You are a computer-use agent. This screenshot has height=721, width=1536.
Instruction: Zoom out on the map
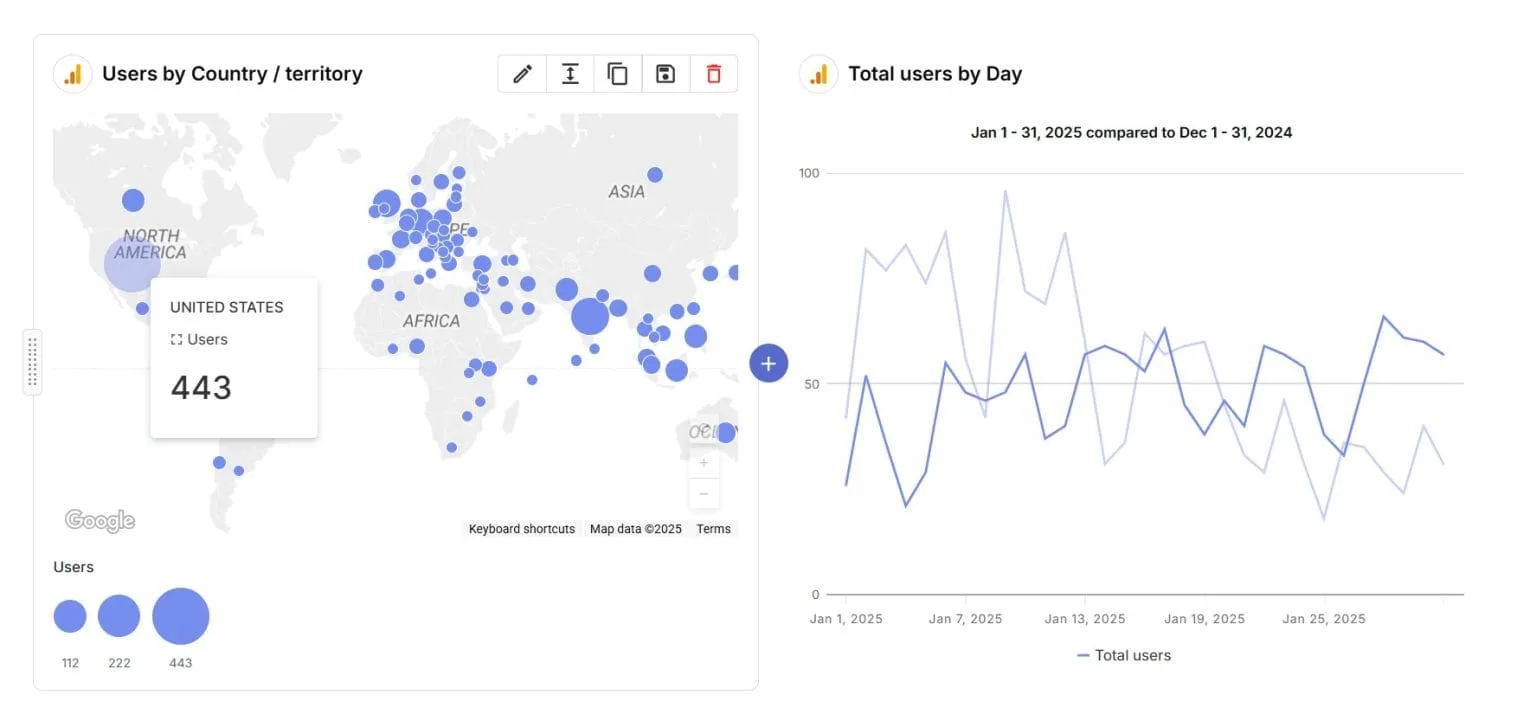tap(704, 493)
